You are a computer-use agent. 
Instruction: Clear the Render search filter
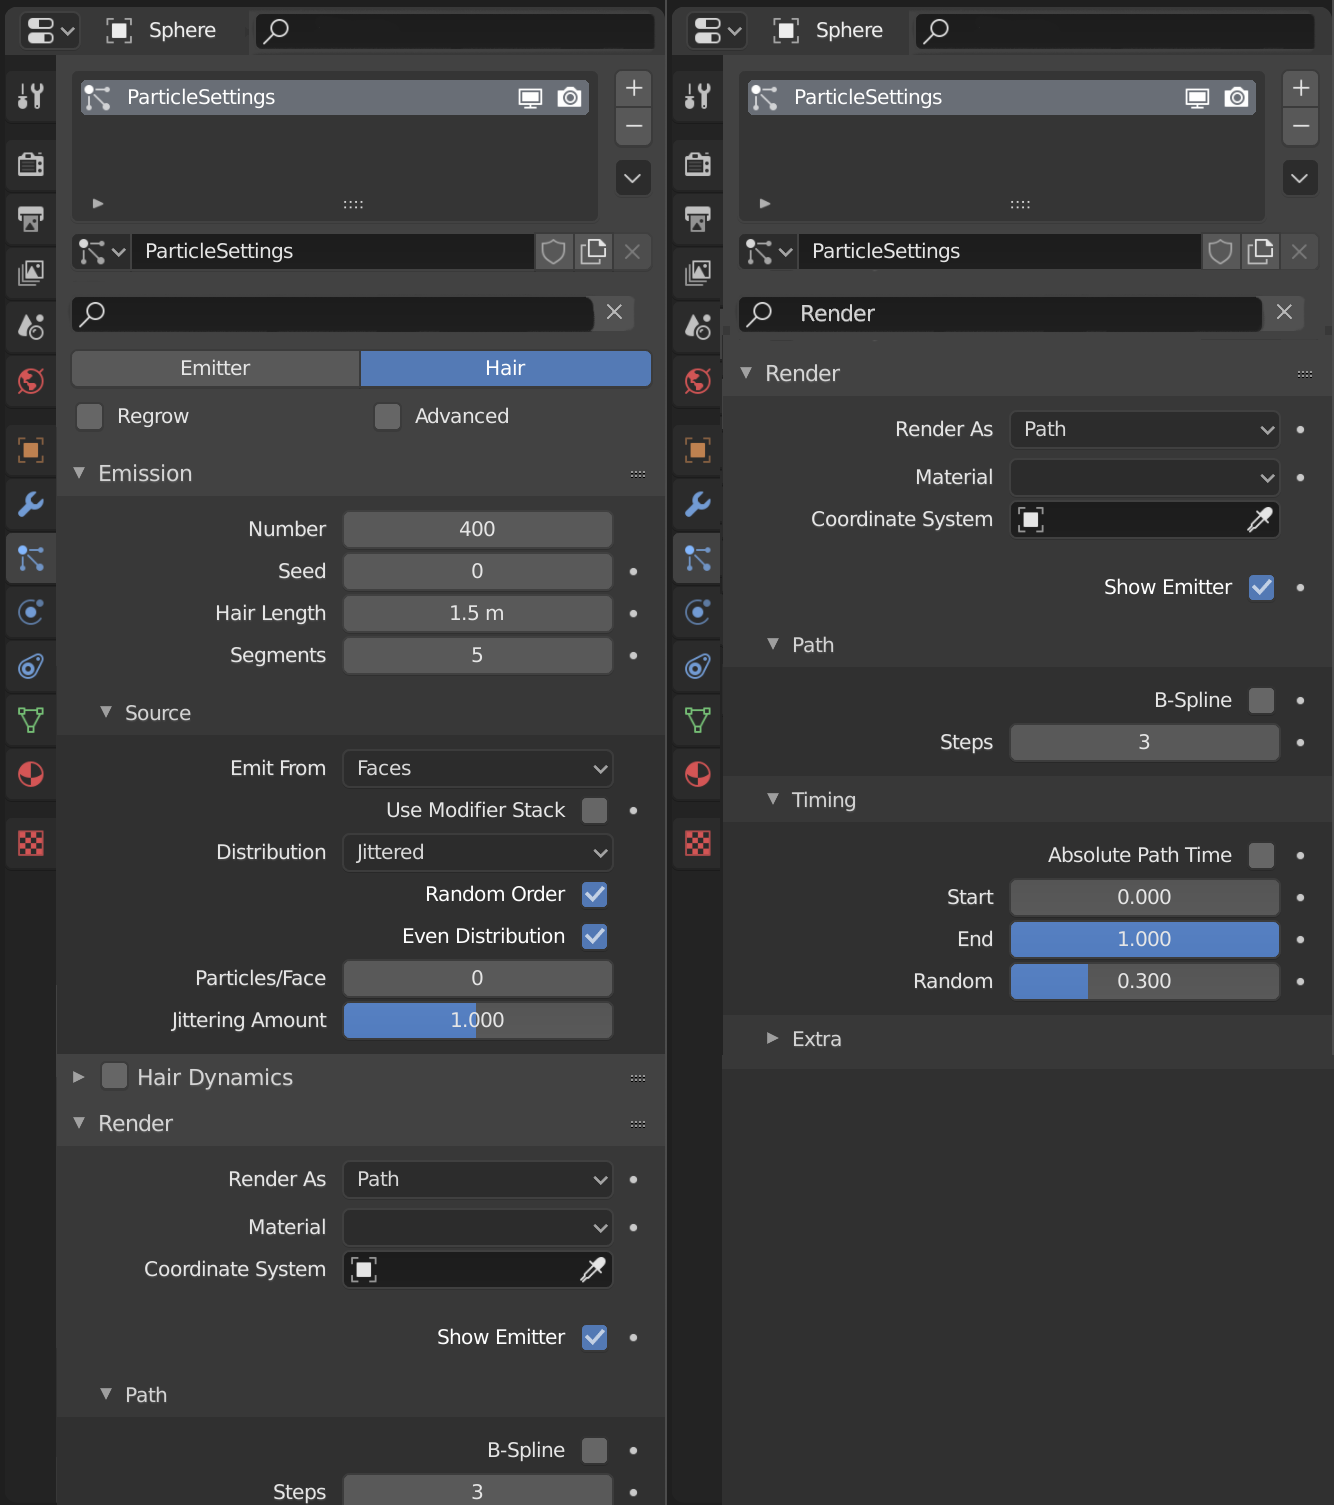(1284, 312)
